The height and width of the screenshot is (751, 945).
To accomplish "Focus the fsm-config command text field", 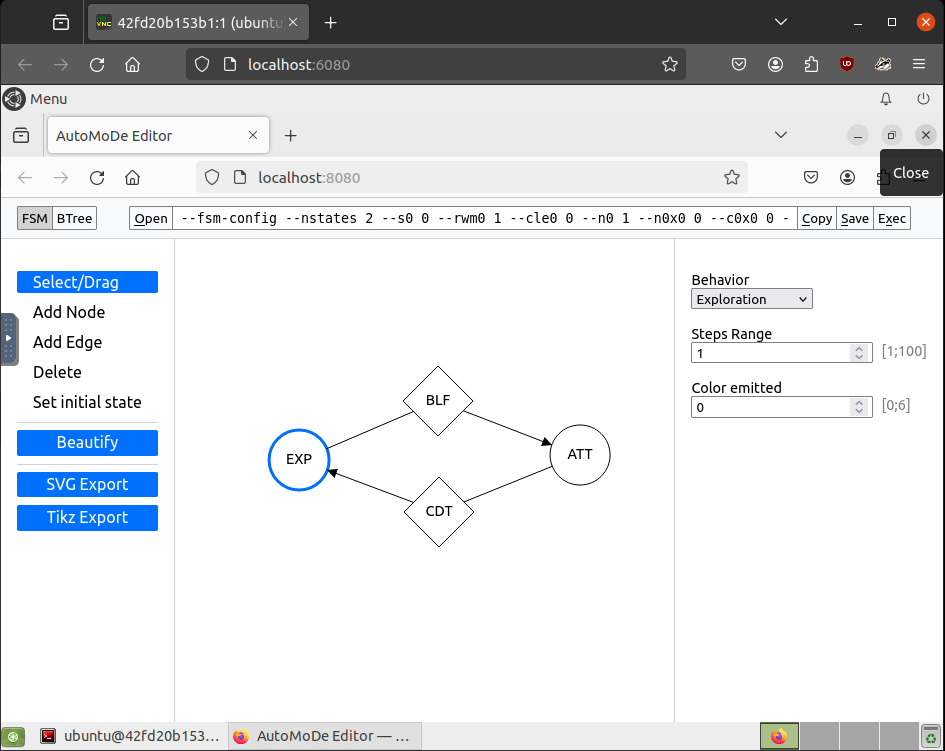I will [x=485, y=218].
